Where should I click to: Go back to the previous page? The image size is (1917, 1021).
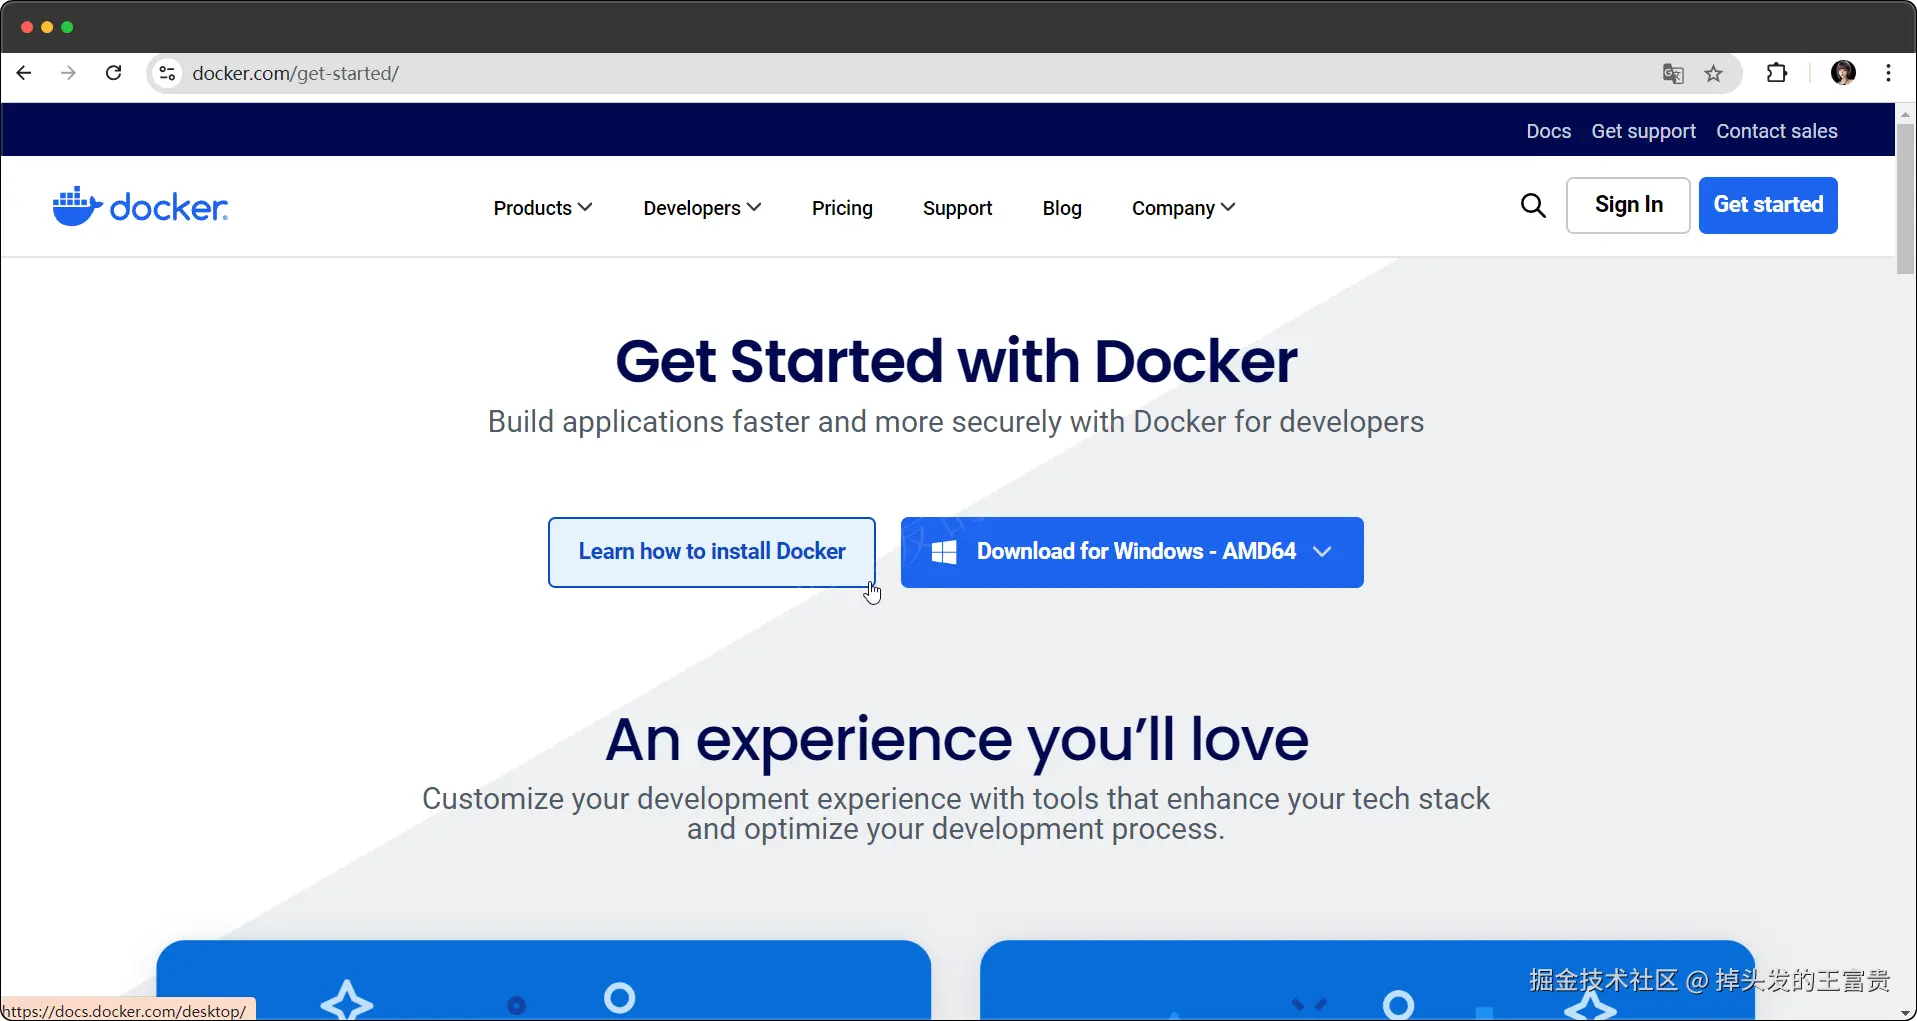pos(24,73)
